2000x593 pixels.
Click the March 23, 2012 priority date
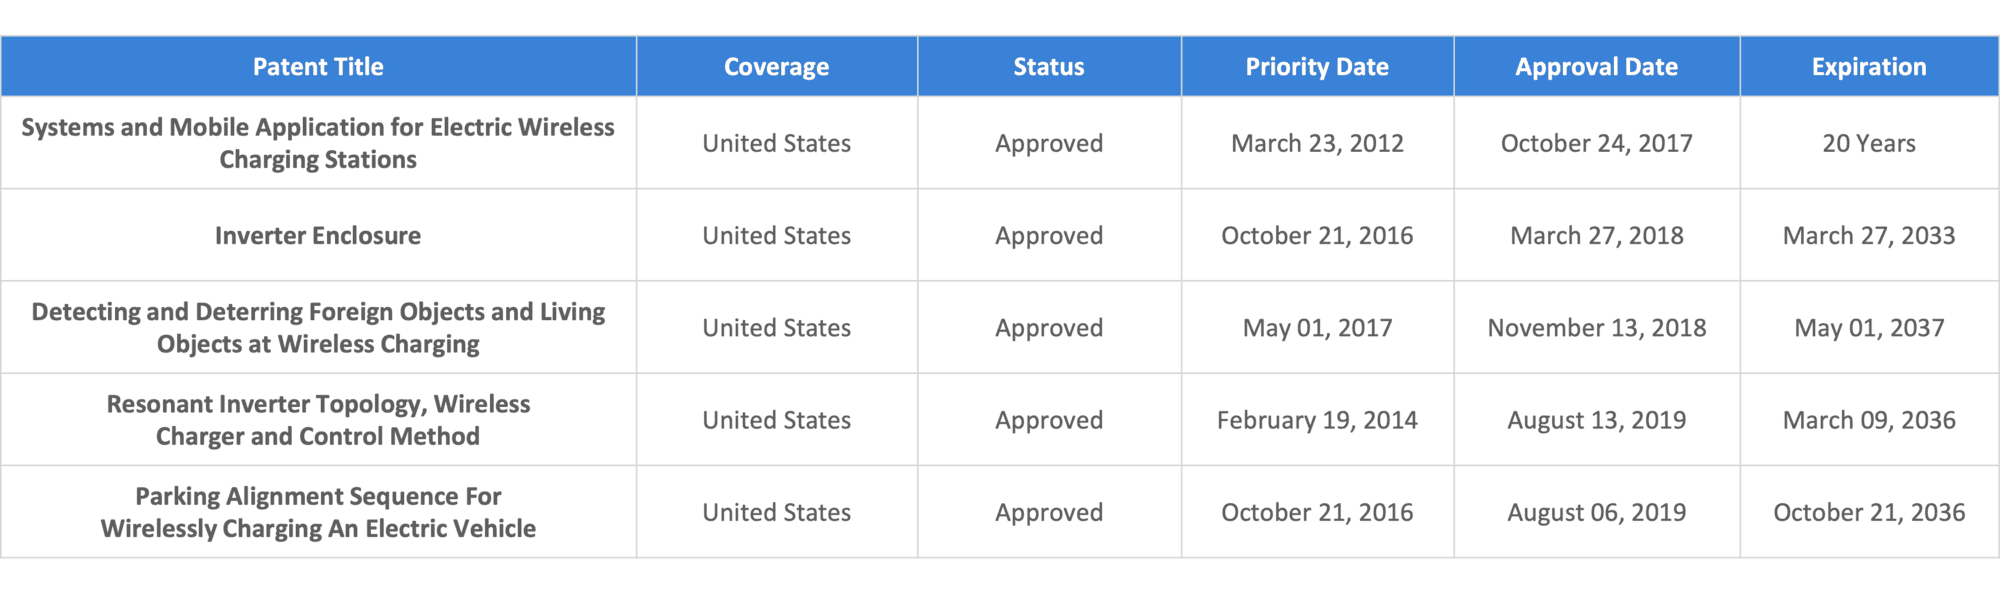(x=1317, y=144)
